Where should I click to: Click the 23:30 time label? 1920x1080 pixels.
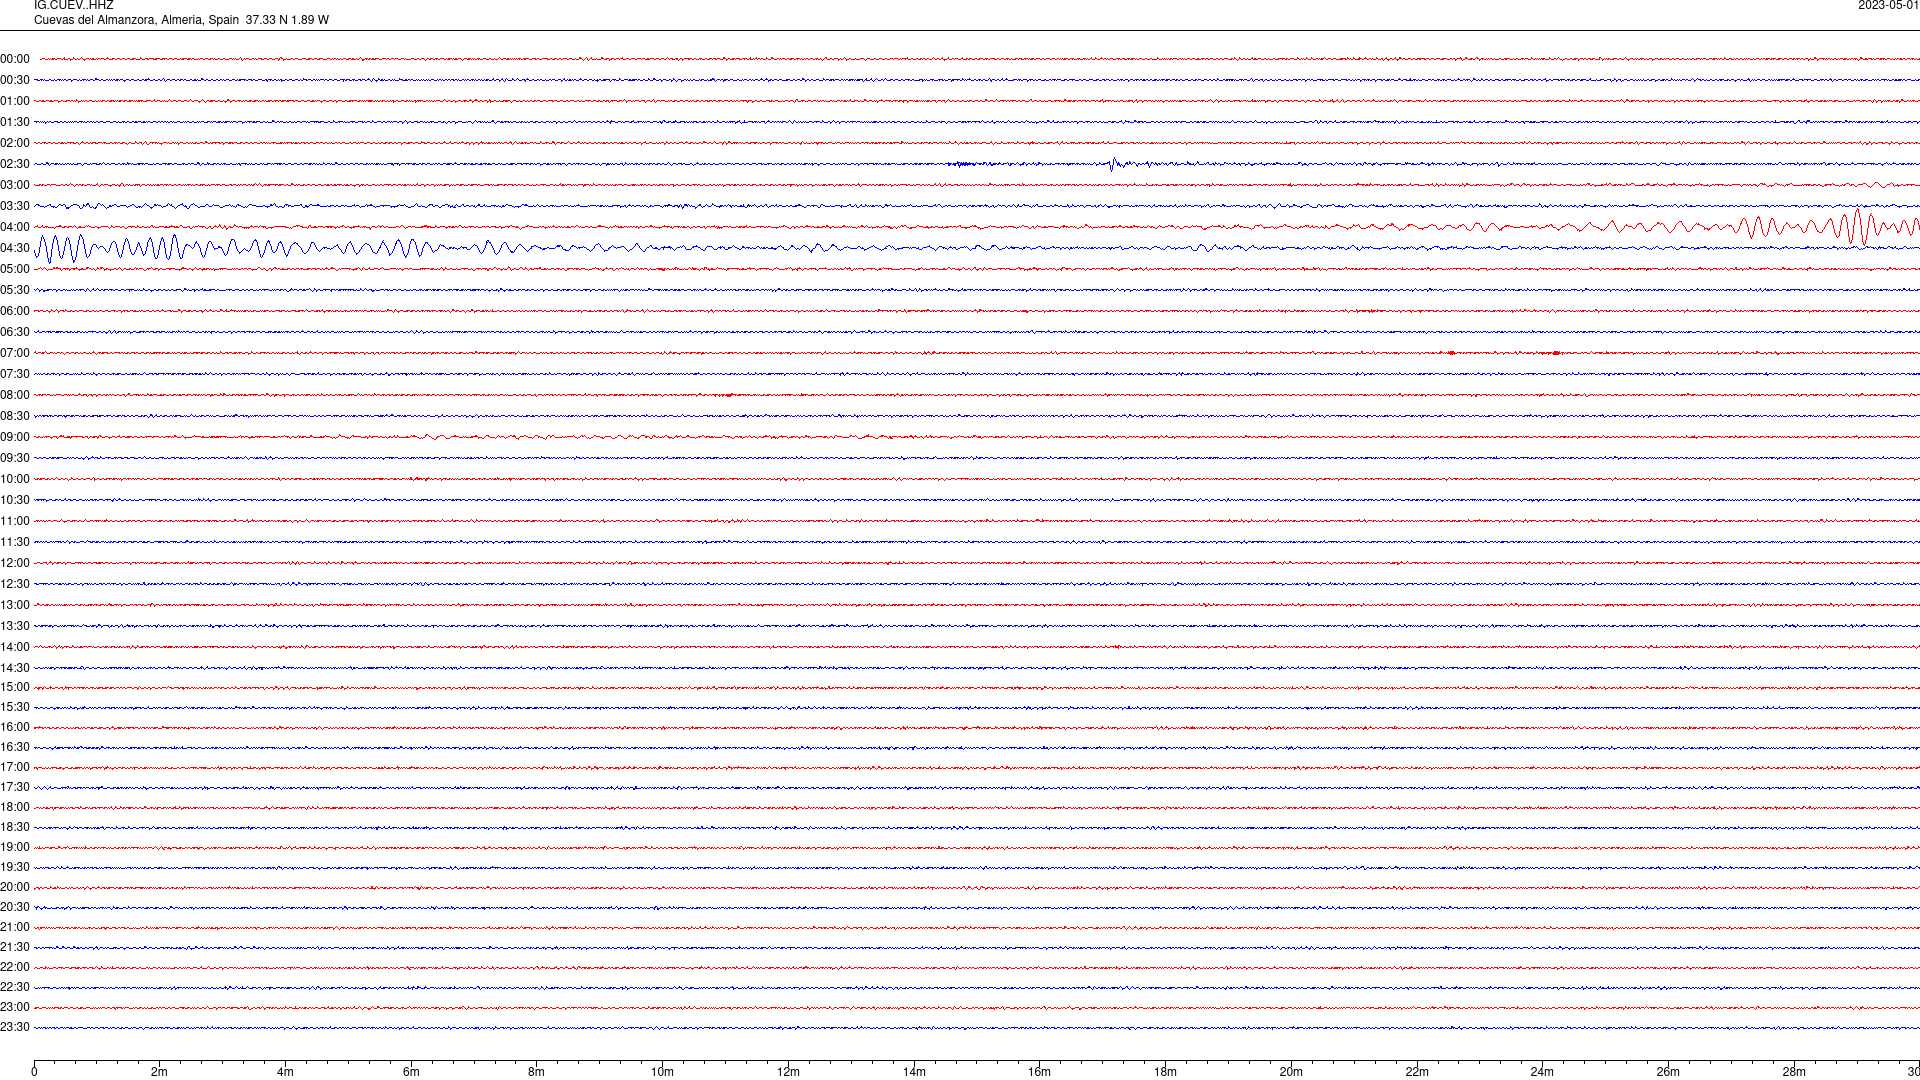pos(15,1027)
